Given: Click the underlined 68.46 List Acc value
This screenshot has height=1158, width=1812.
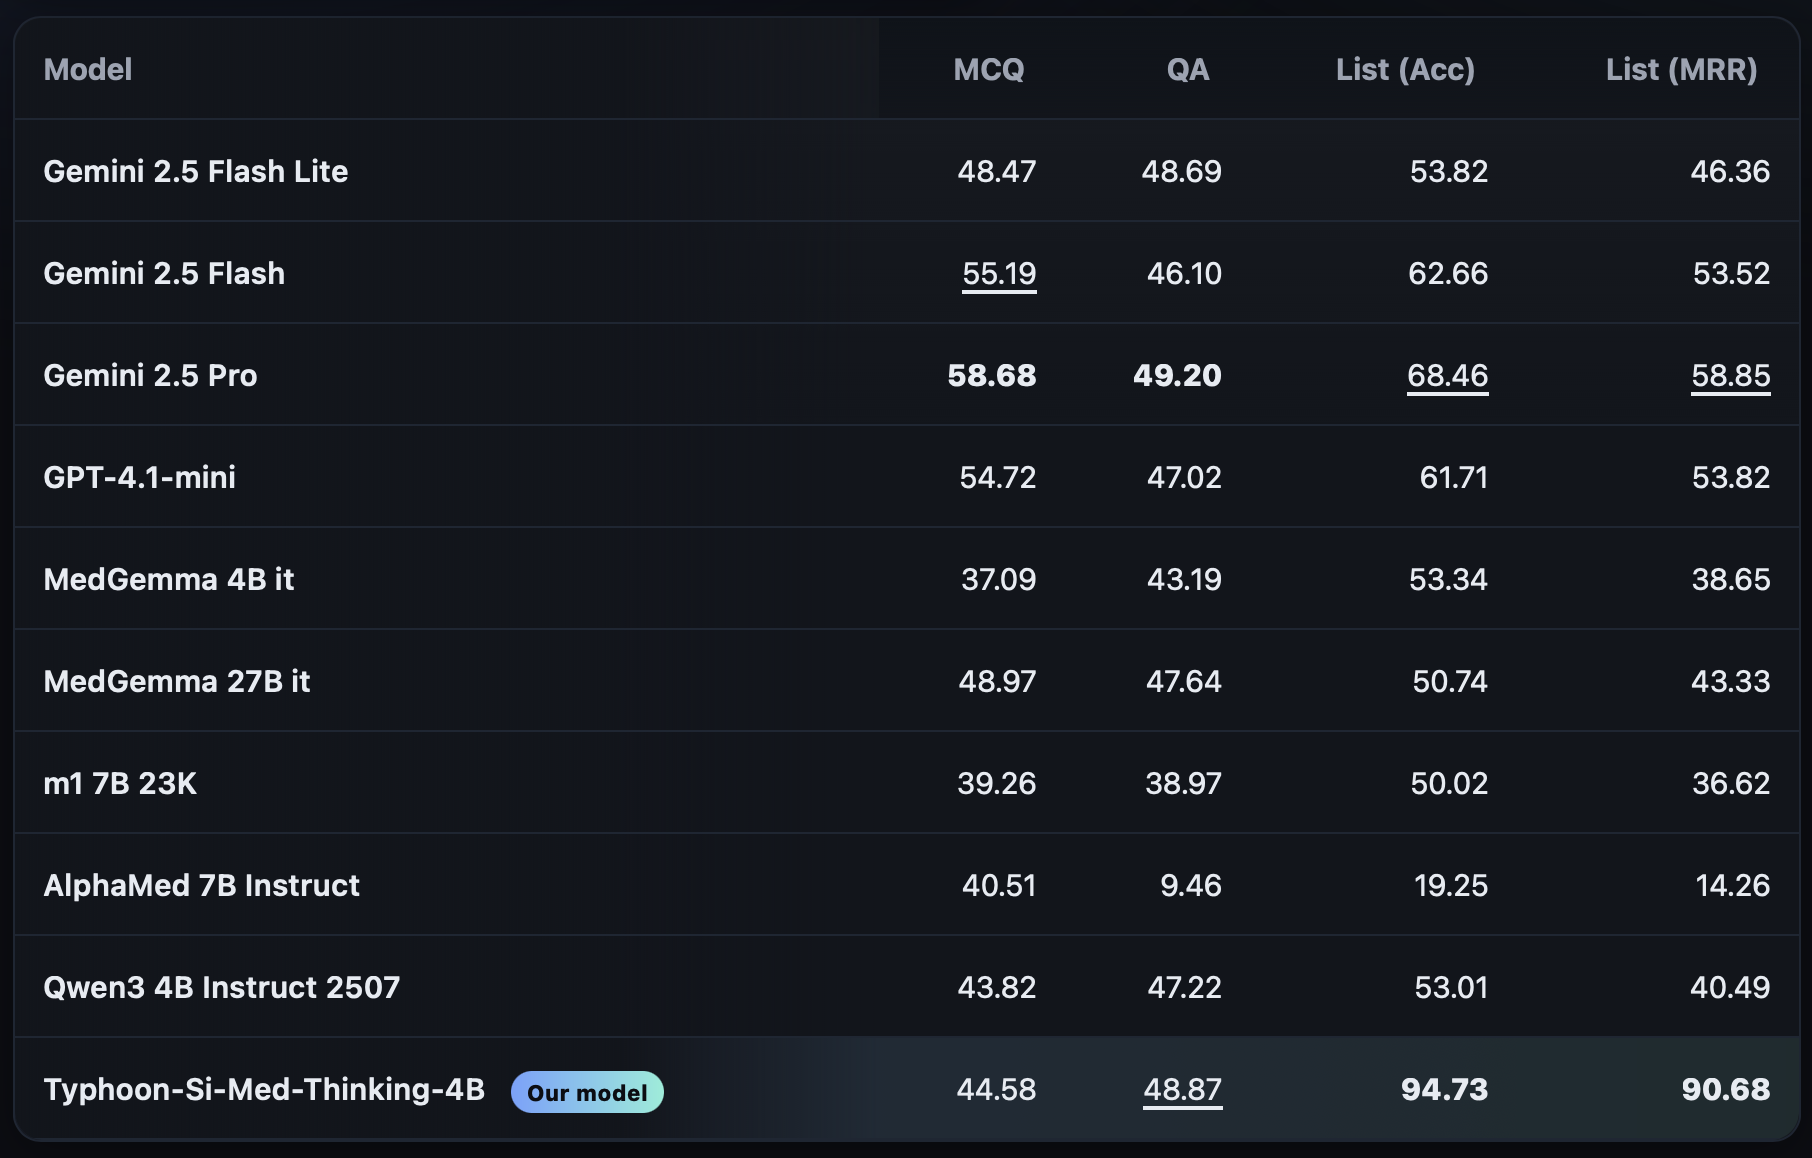Looking at the screenshot, I should pos(1447,376).
